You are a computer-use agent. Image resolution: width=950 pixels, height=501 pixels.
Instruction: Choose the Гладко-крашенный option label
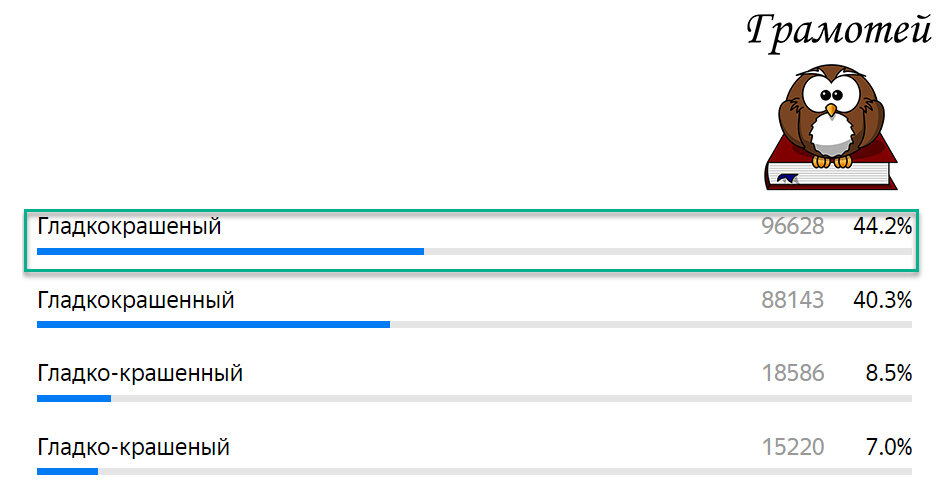coord(140,374)
